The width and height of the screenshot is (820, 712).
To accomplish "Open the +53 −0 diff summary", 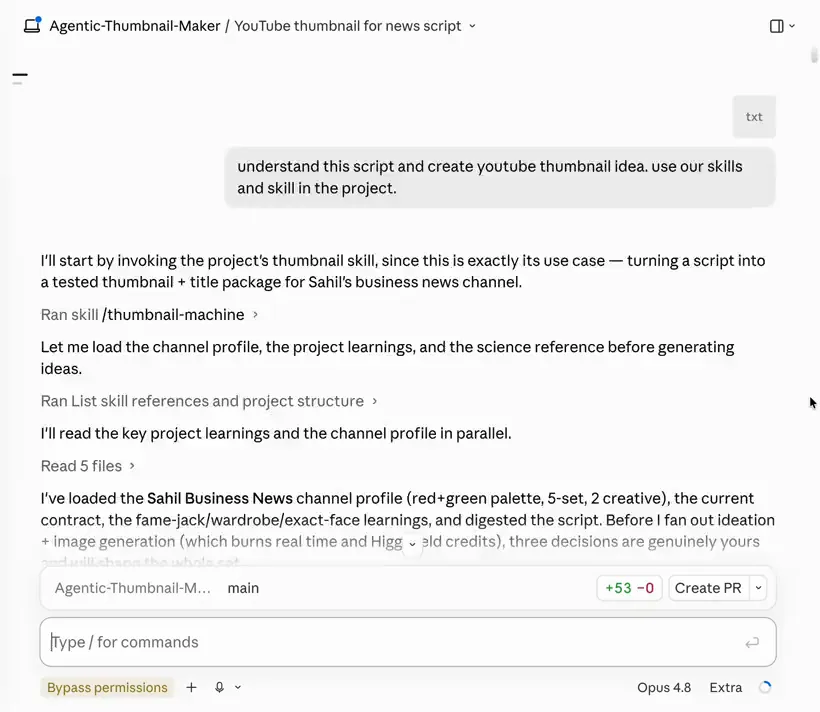I will tap(630, 588).
